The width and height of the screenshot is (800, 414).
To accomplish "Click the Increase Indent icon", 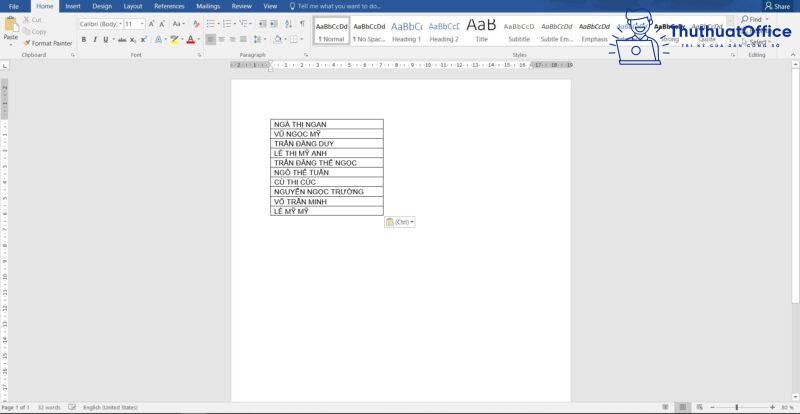I will click(x=274, y=24).
